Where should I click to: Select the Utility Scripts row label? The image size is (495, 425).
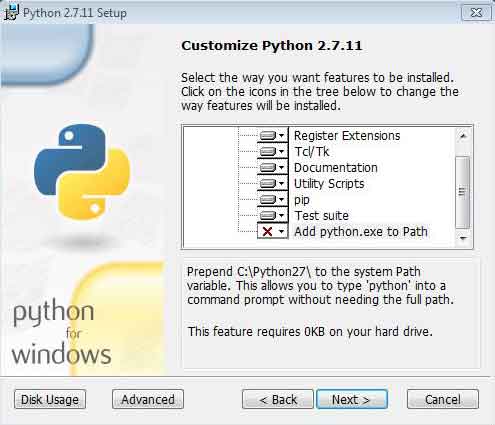point(329,184)
